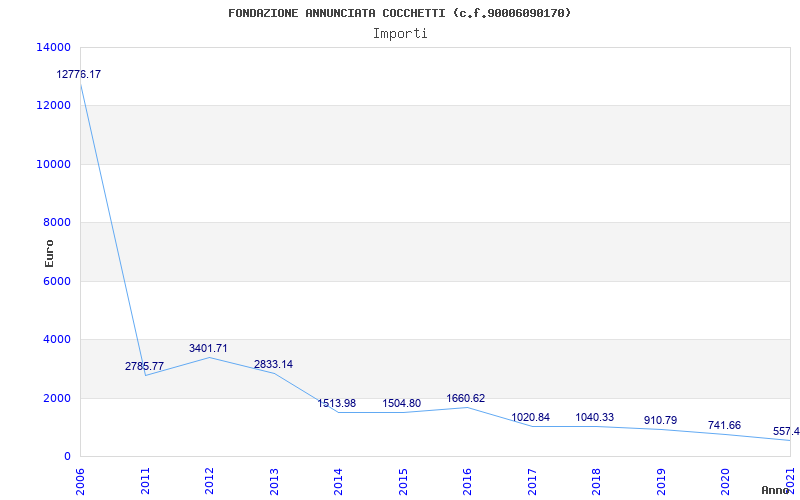This screenshot has height=500, width=800.
Task: Click the 8000 y-axis tick
Action: click(56, 222)
